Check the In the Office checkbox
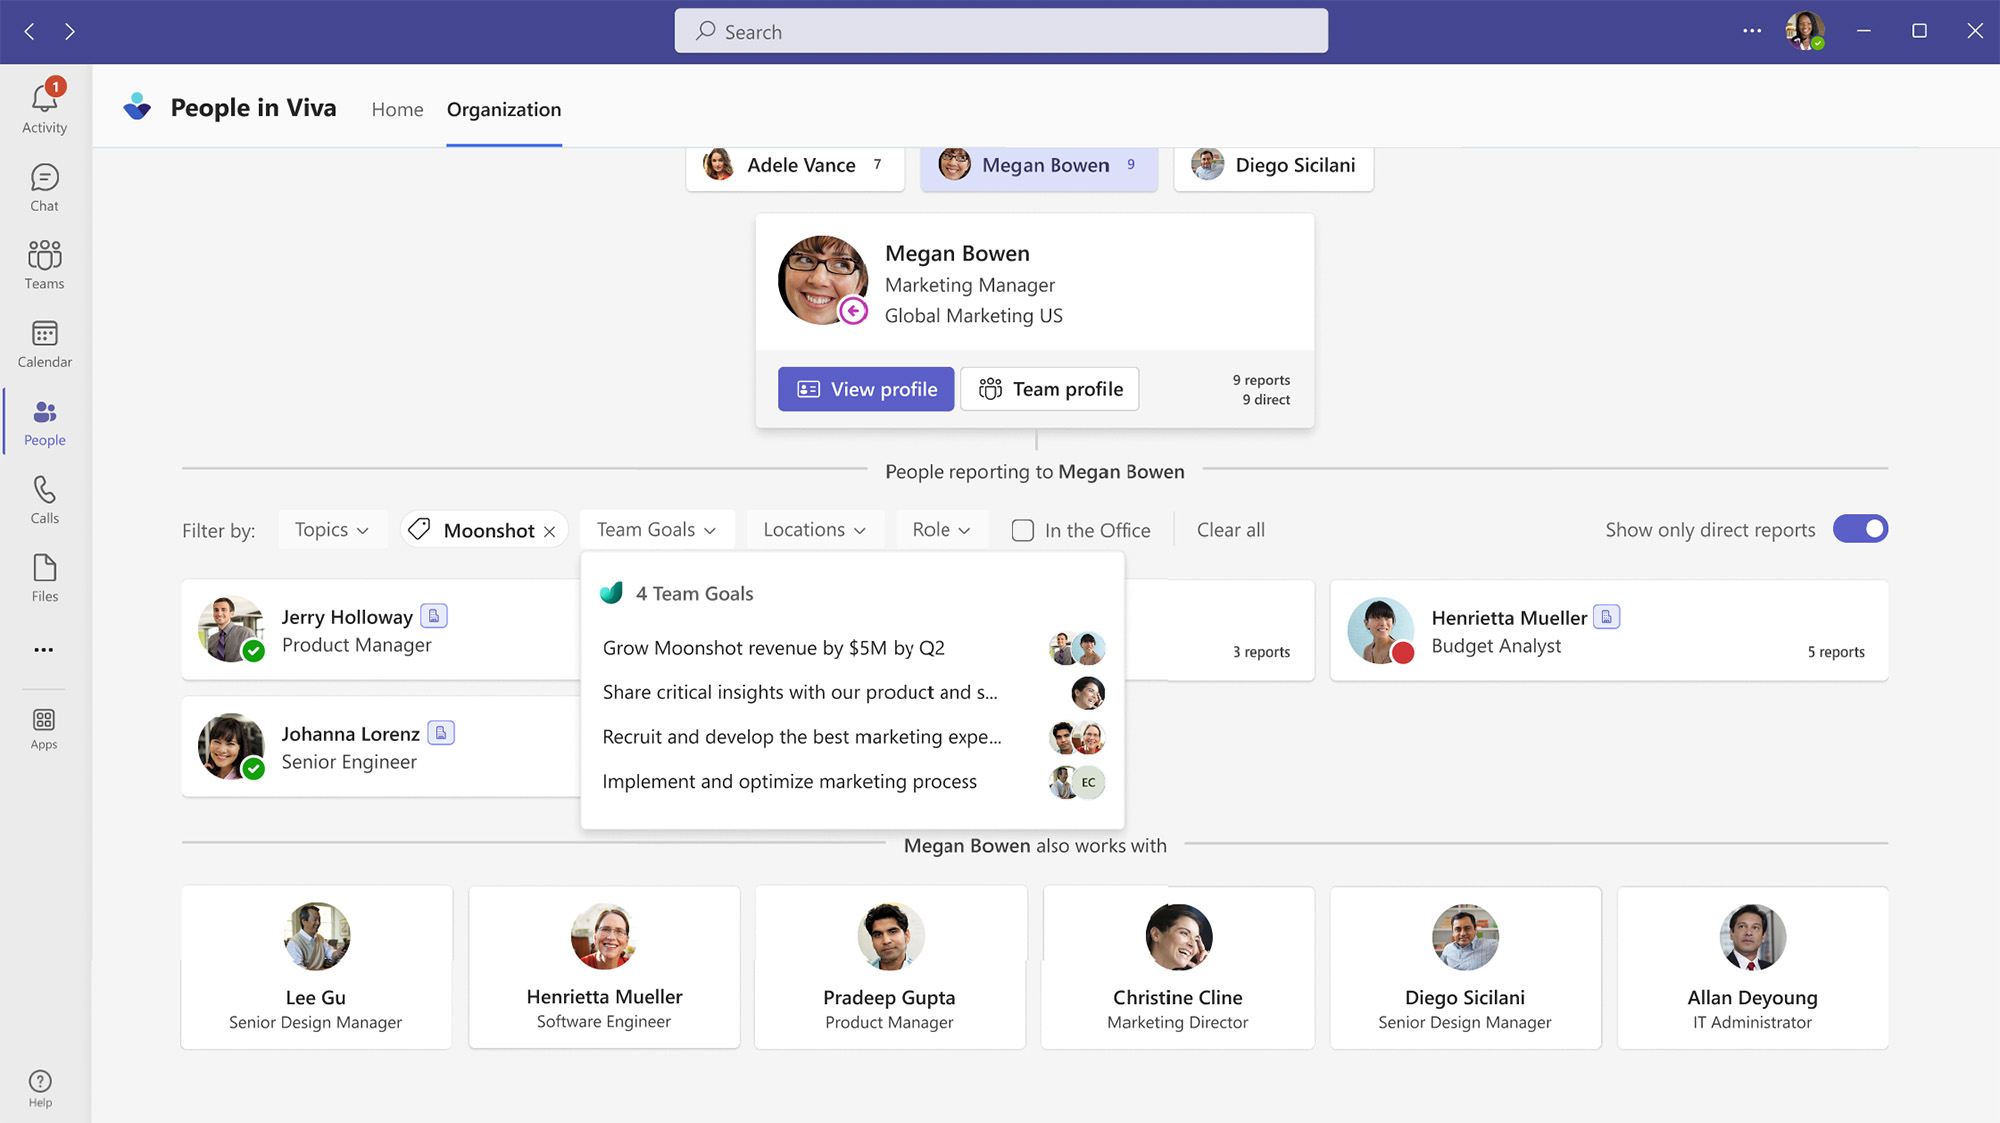The image size is (2000, 1123). tap(1022, 530)
